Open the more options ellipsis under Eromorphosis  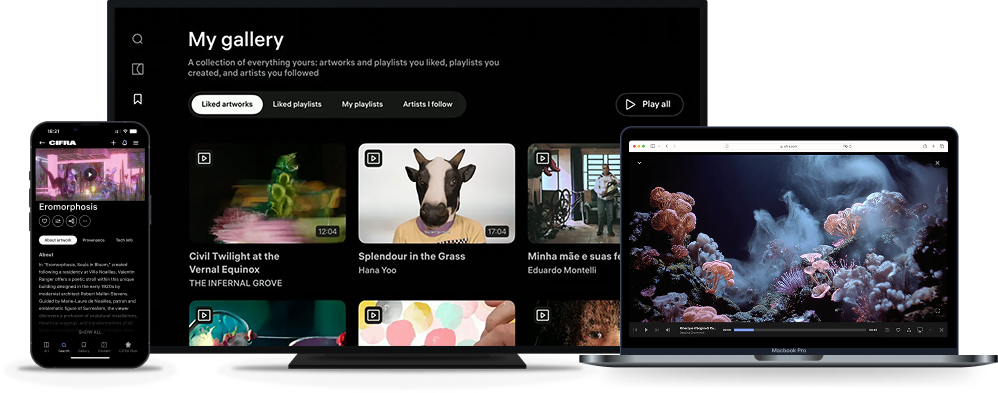pos(85,221)
